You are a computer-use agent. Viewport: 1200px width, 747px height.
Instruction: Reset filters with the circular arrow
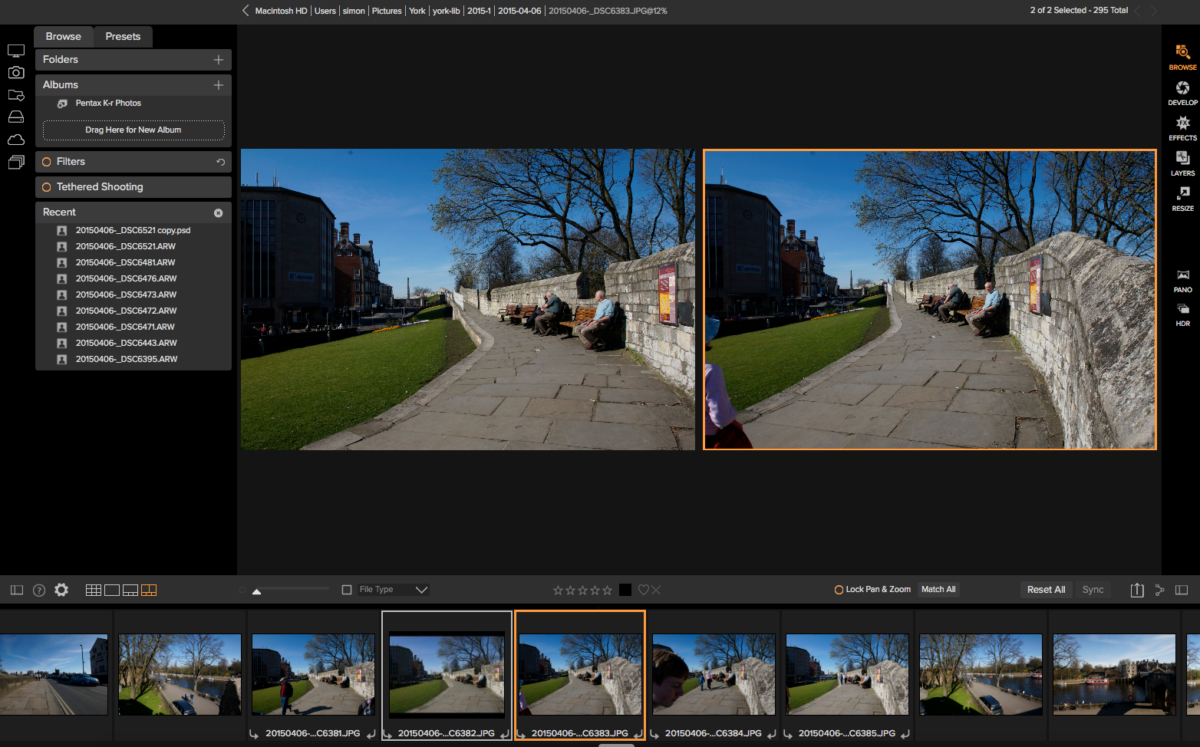coord(220,162)
